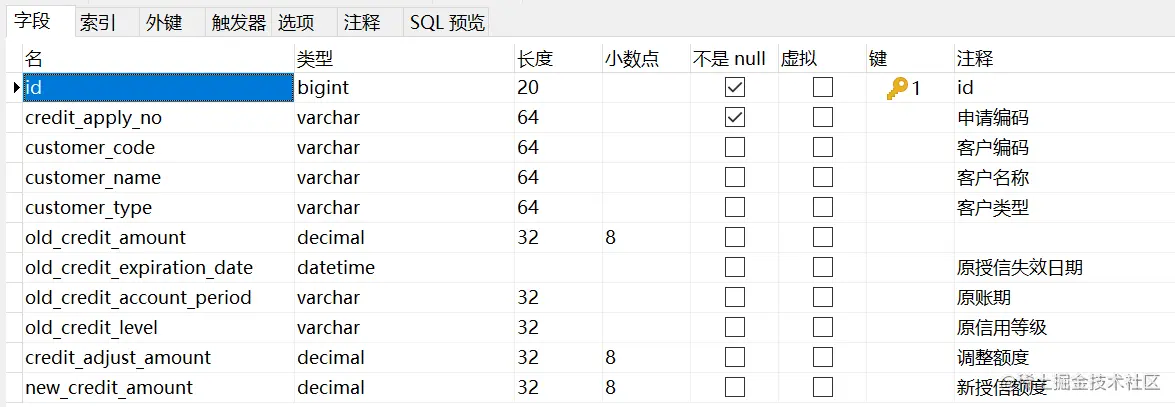This screenshot has width=1175, height=407.
Task: Click the empty comment cell of old_credit_amount
Action: 1064,238
